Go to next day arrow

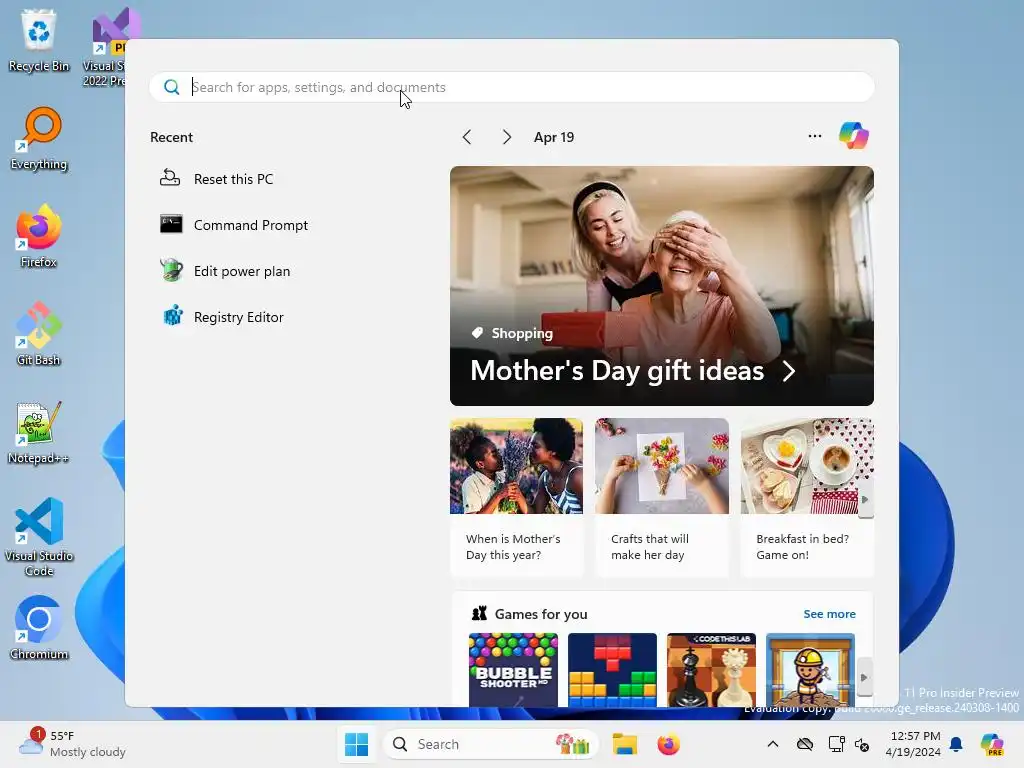(507, 137)
